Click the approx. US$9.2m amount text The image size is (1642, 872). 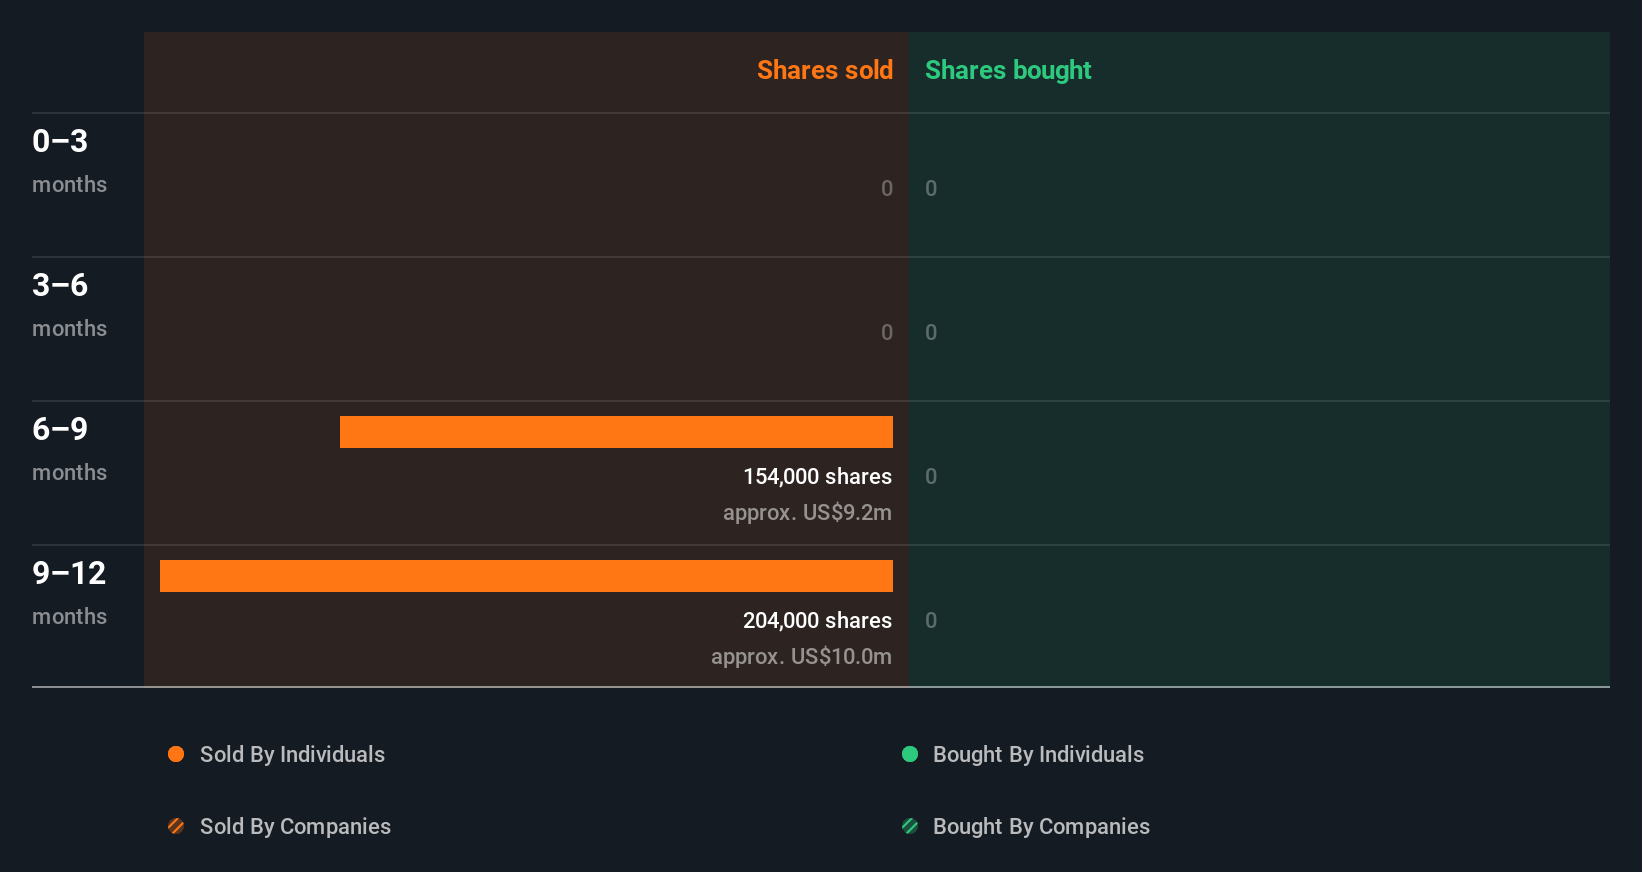[x=807, y=513]
